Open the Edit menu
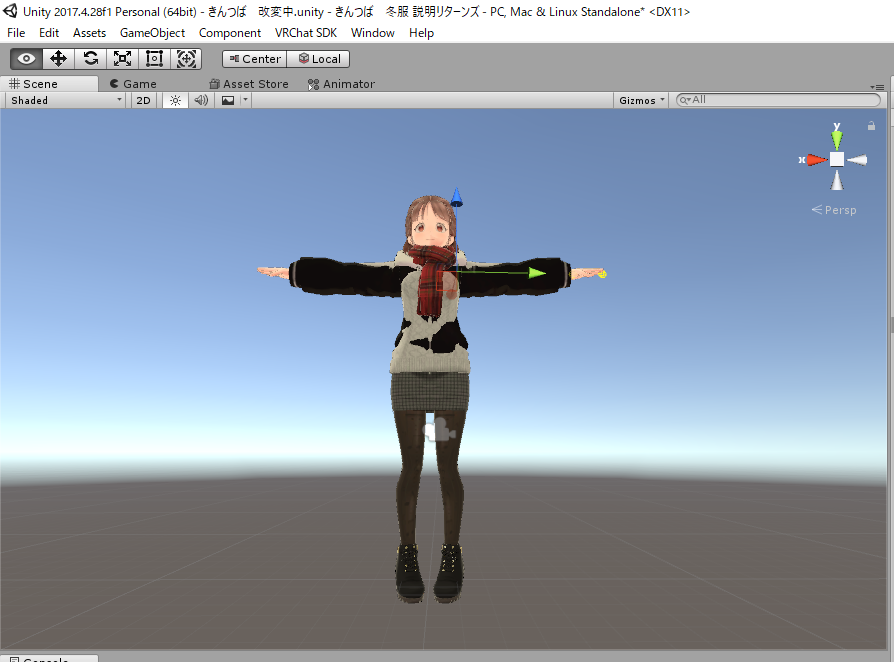 48,33
